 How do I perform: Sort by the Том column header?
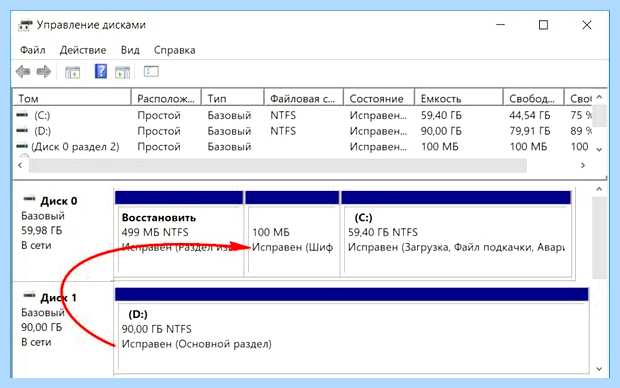72,98
